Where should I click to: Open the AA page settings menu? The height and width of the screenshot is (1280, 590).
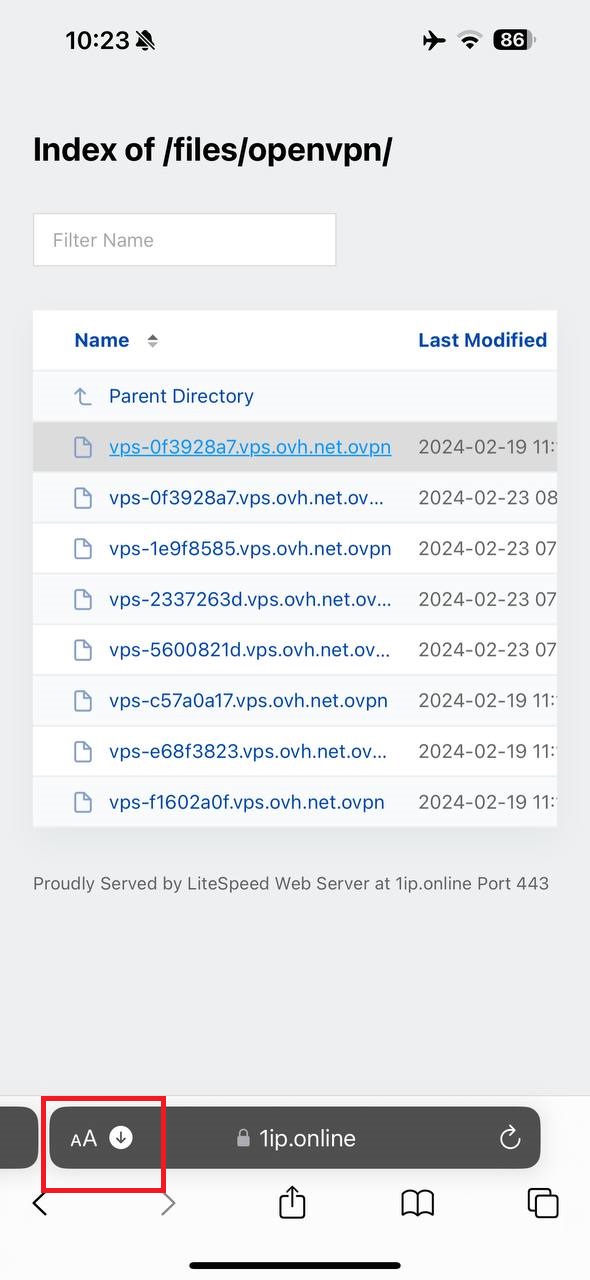pyautogui.click(x=84, y=1138)
